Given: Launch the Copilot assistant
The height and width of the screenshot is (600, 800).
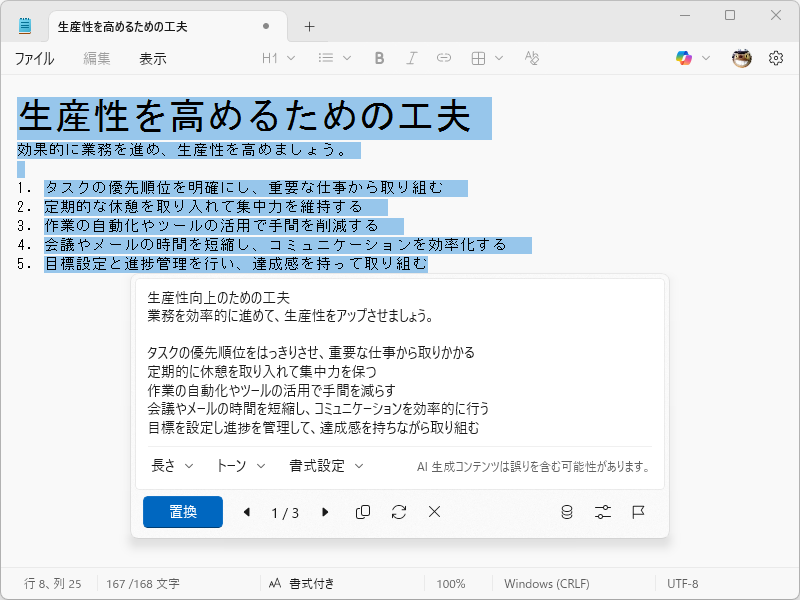Looking at the screenshot, I should [686, 58].
